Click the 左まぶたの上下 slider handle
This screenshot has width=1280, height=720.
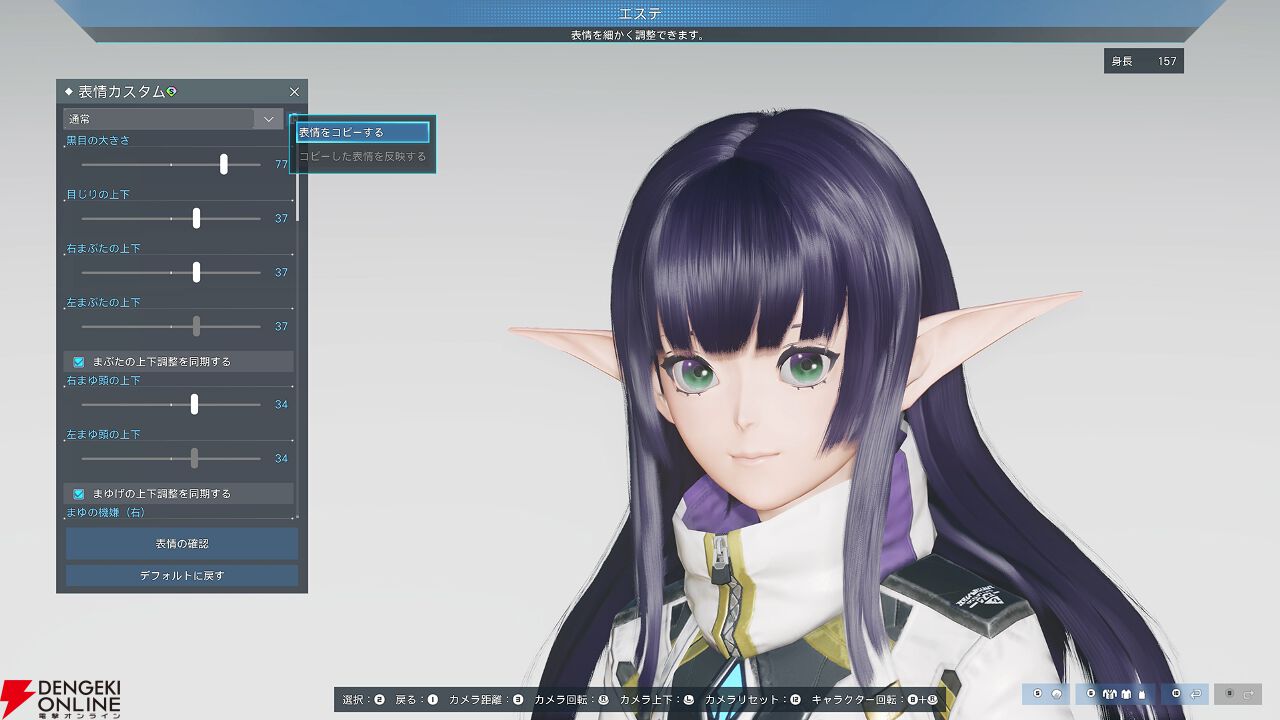pyautogui.click(x=196, y=326)
